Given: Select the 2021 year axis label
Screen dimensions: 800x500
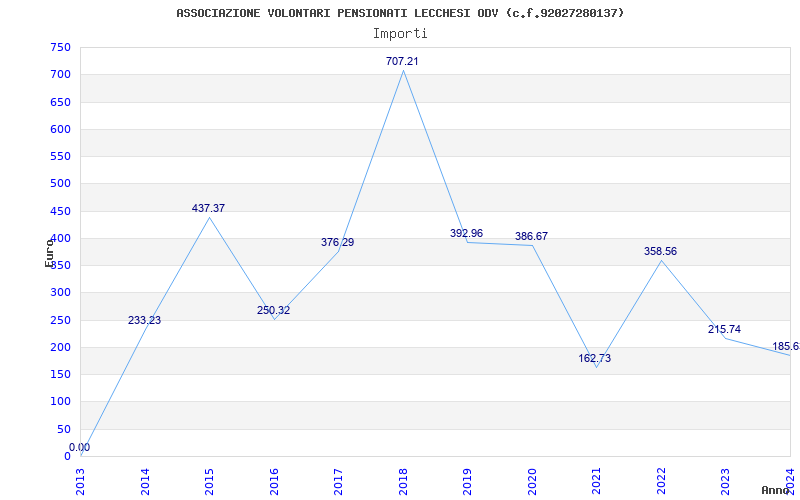Looking at the screenshot, I should pos(596,481).
